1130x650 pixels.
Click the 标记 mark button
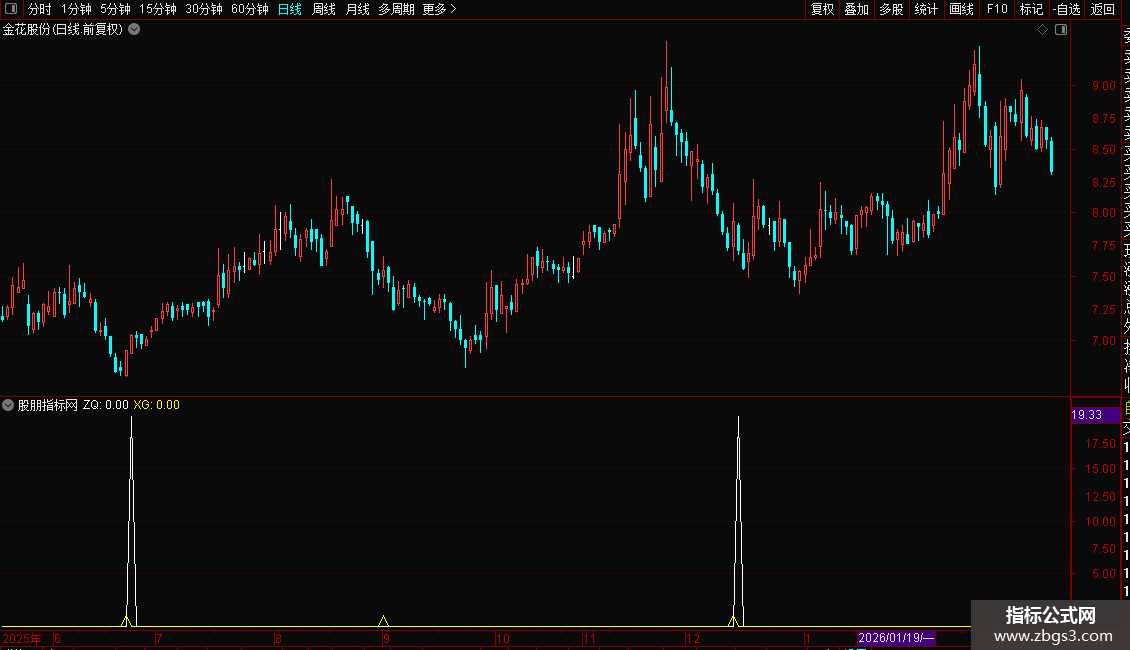click(1031, 9)
